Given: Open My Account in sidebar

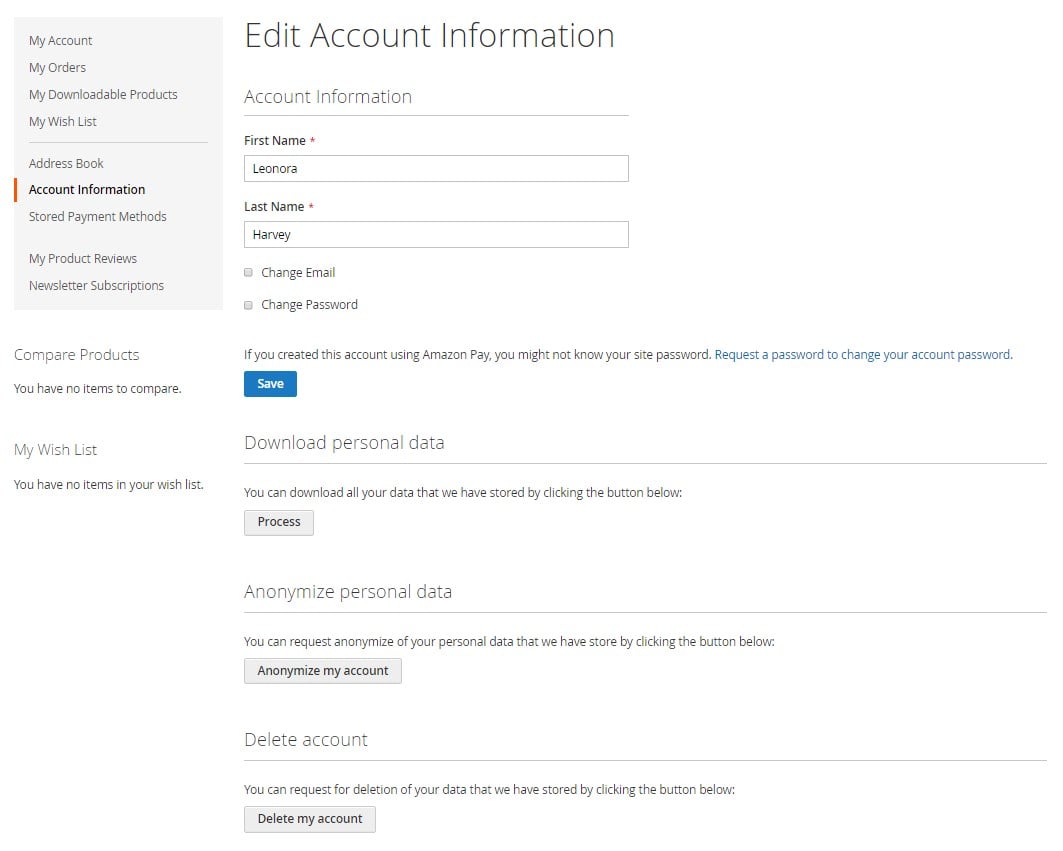Looking at the screenshot, I should point(60,41).
